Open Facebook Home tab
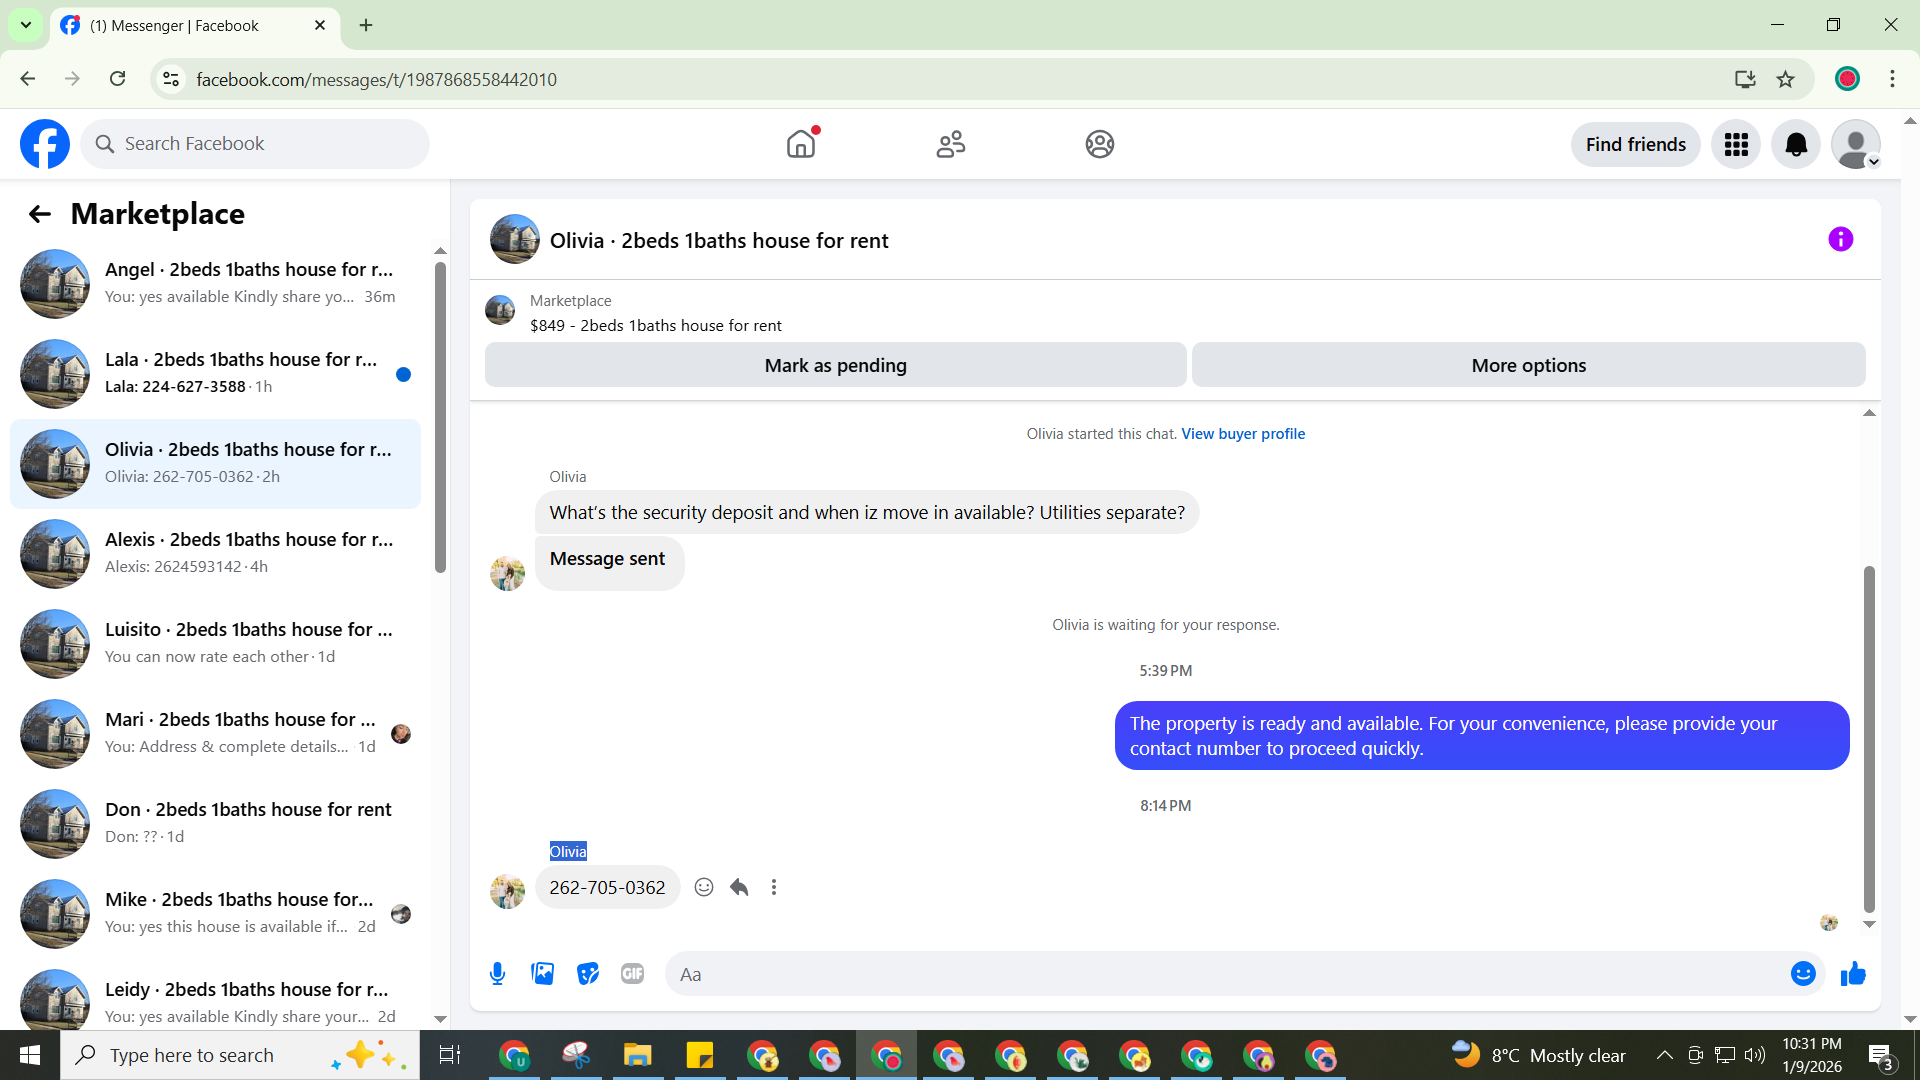1920x1080 pixels. [x=801, y=145]
